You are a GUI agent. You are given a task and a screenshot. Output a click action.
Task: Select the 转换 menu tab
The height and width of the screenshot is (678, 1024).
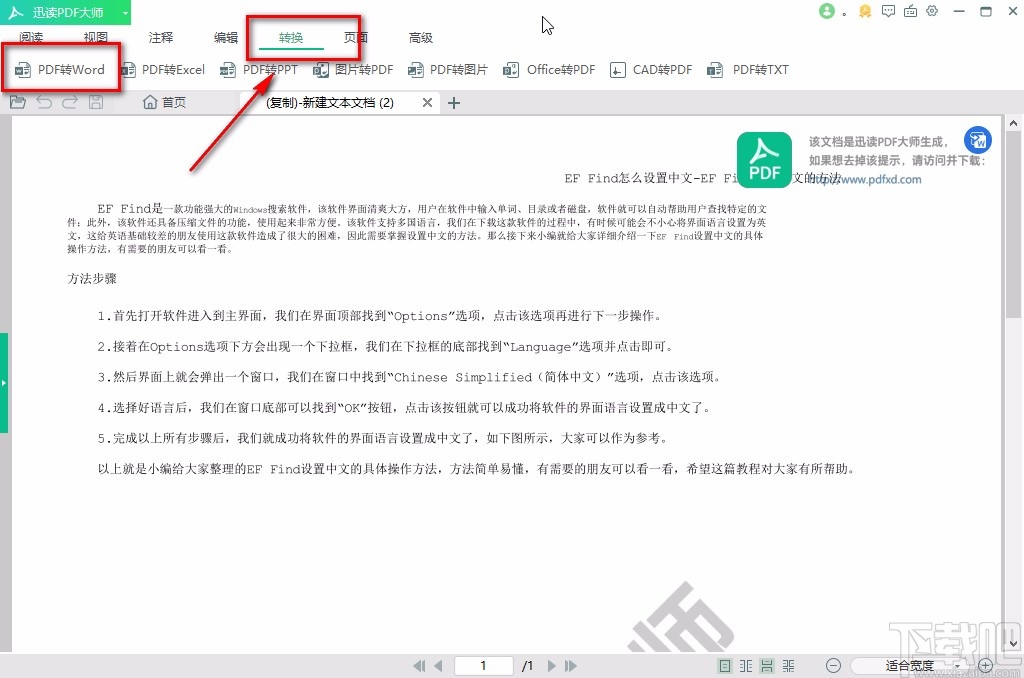coord(291,37)
